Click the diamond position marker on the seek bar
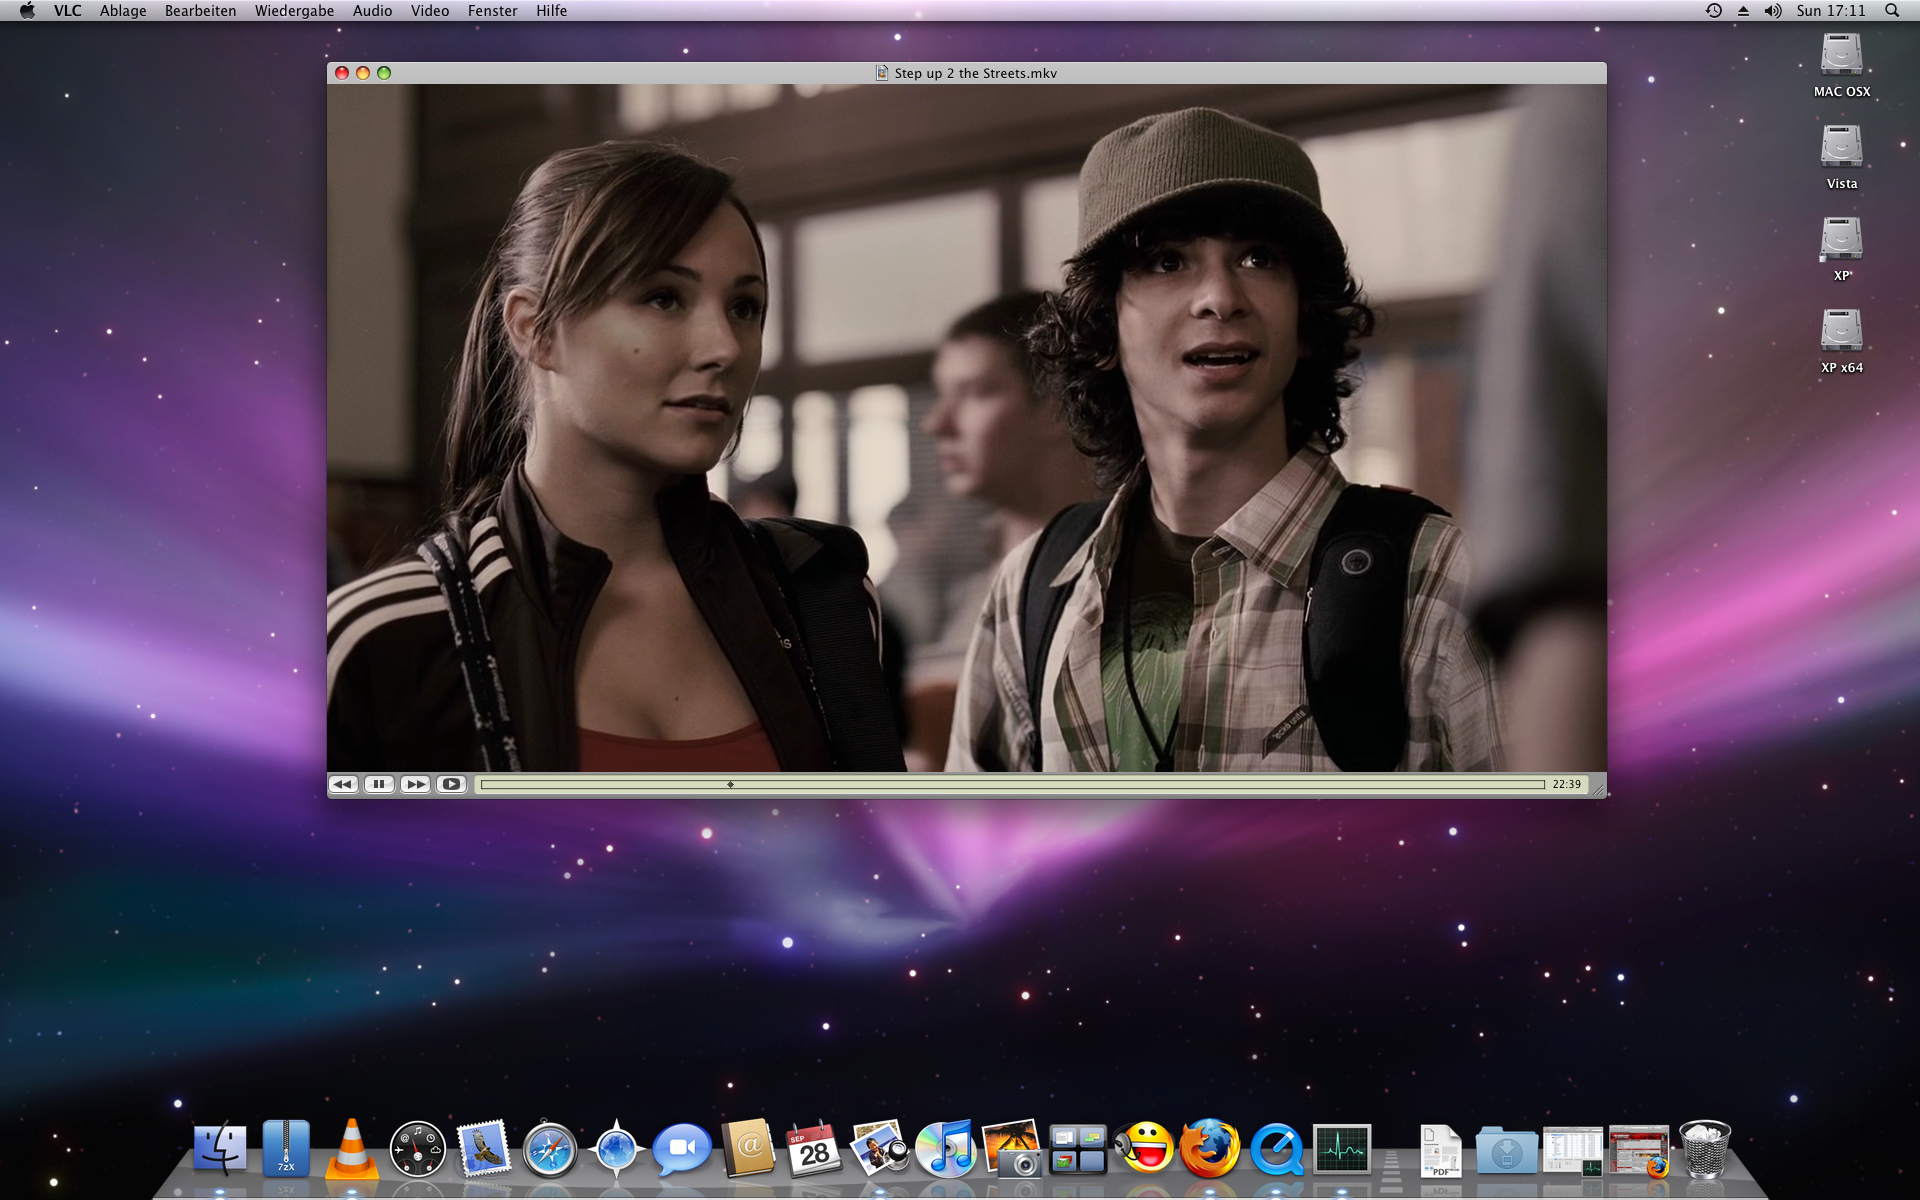 pos(730,785)
